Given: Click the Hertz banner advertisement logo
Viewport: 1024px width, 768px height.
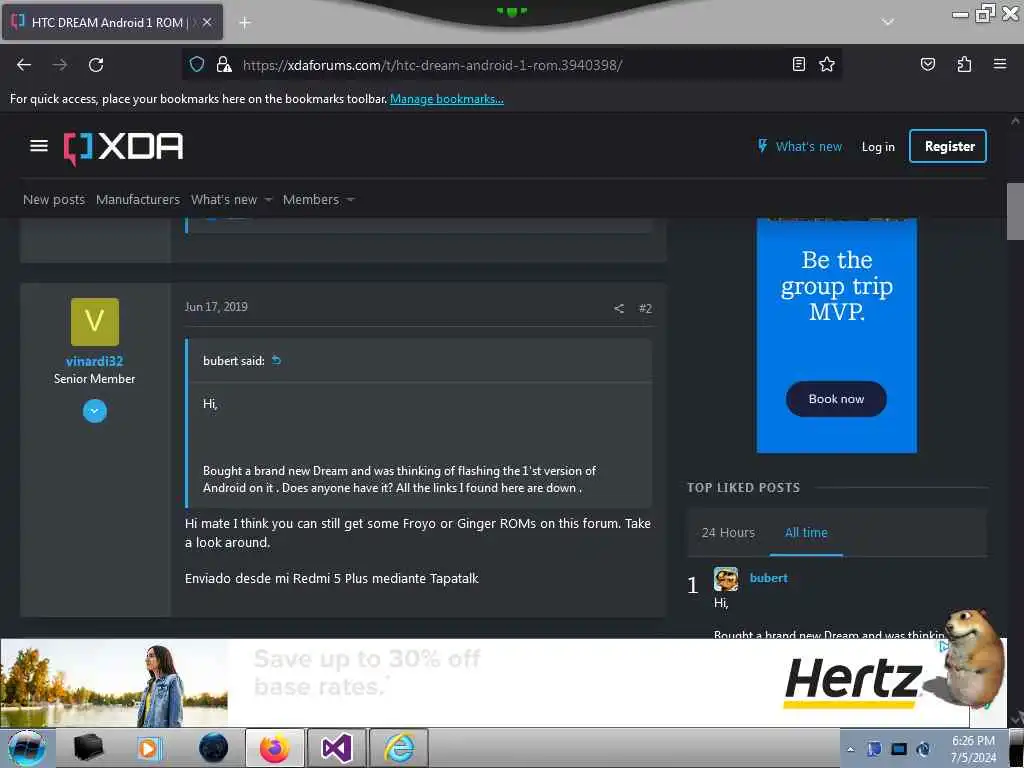Looking at the screenshot, I should (x=854, y=682).
